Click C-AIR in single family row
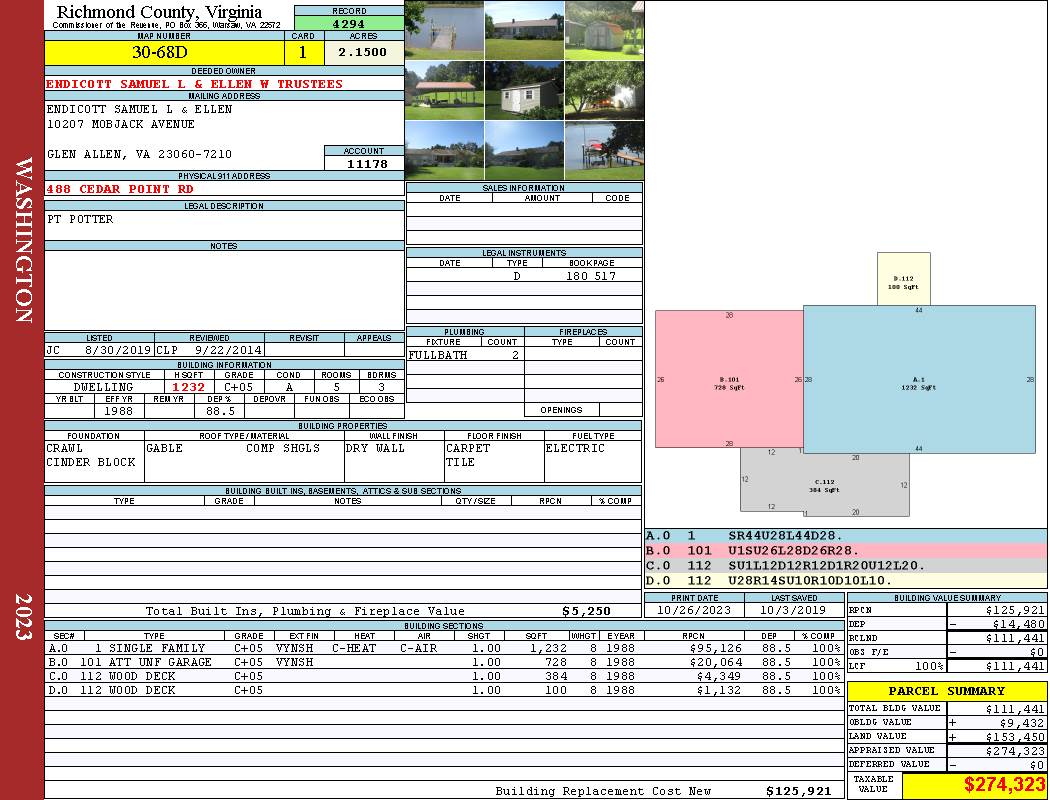This screenshot has height=800, width=1050. [419, 648]
